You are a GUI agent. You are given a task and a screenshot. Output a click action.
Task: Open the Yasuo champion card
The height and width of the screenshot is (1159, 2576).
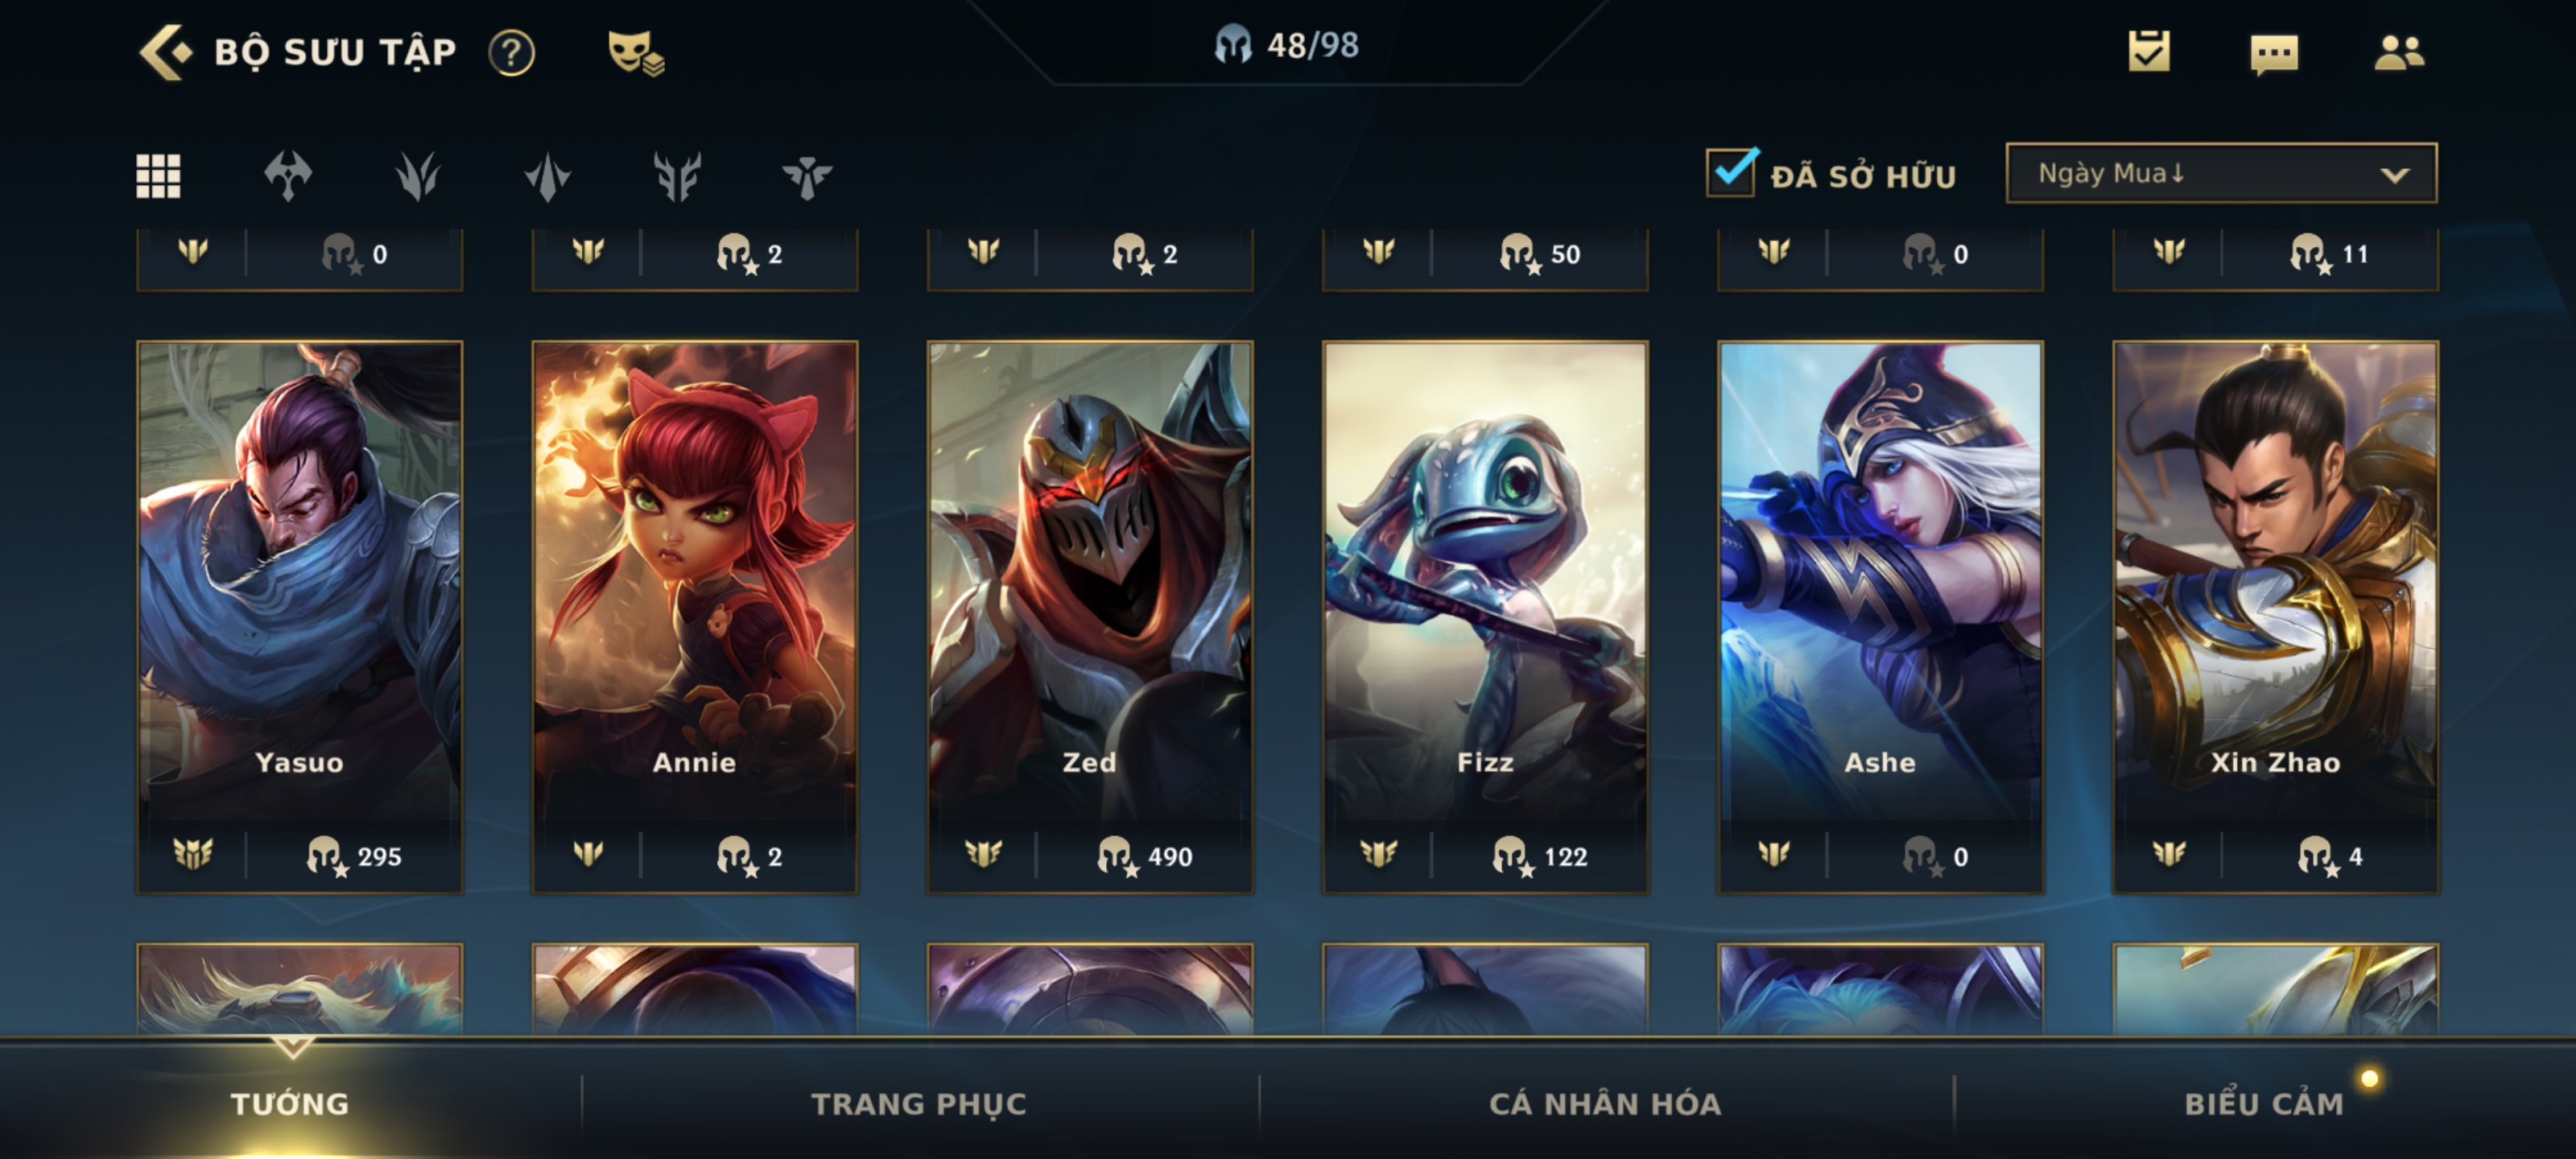[x=299, y=616]
